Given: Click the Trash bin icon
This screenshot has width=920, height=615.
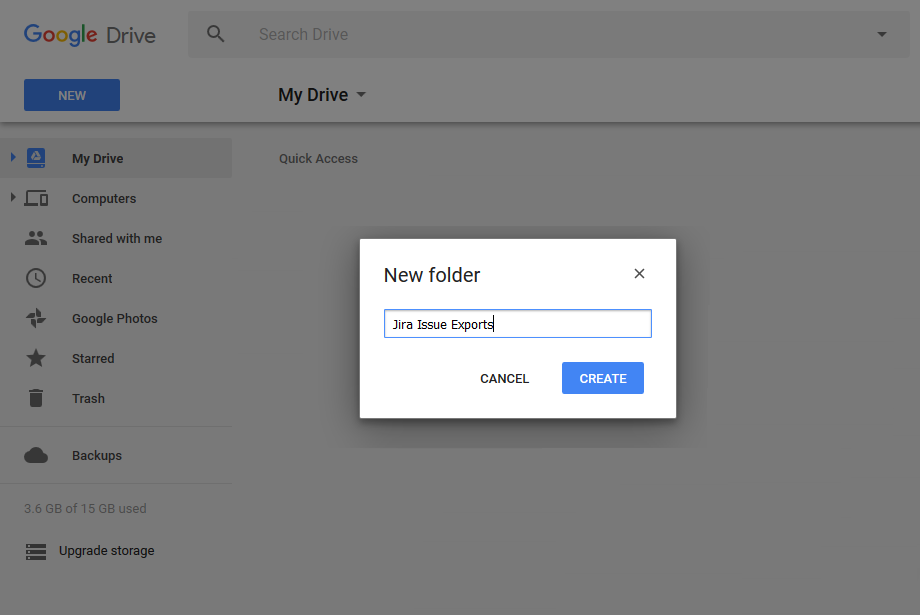Looking at the screenshot, I should click(36, 398).
